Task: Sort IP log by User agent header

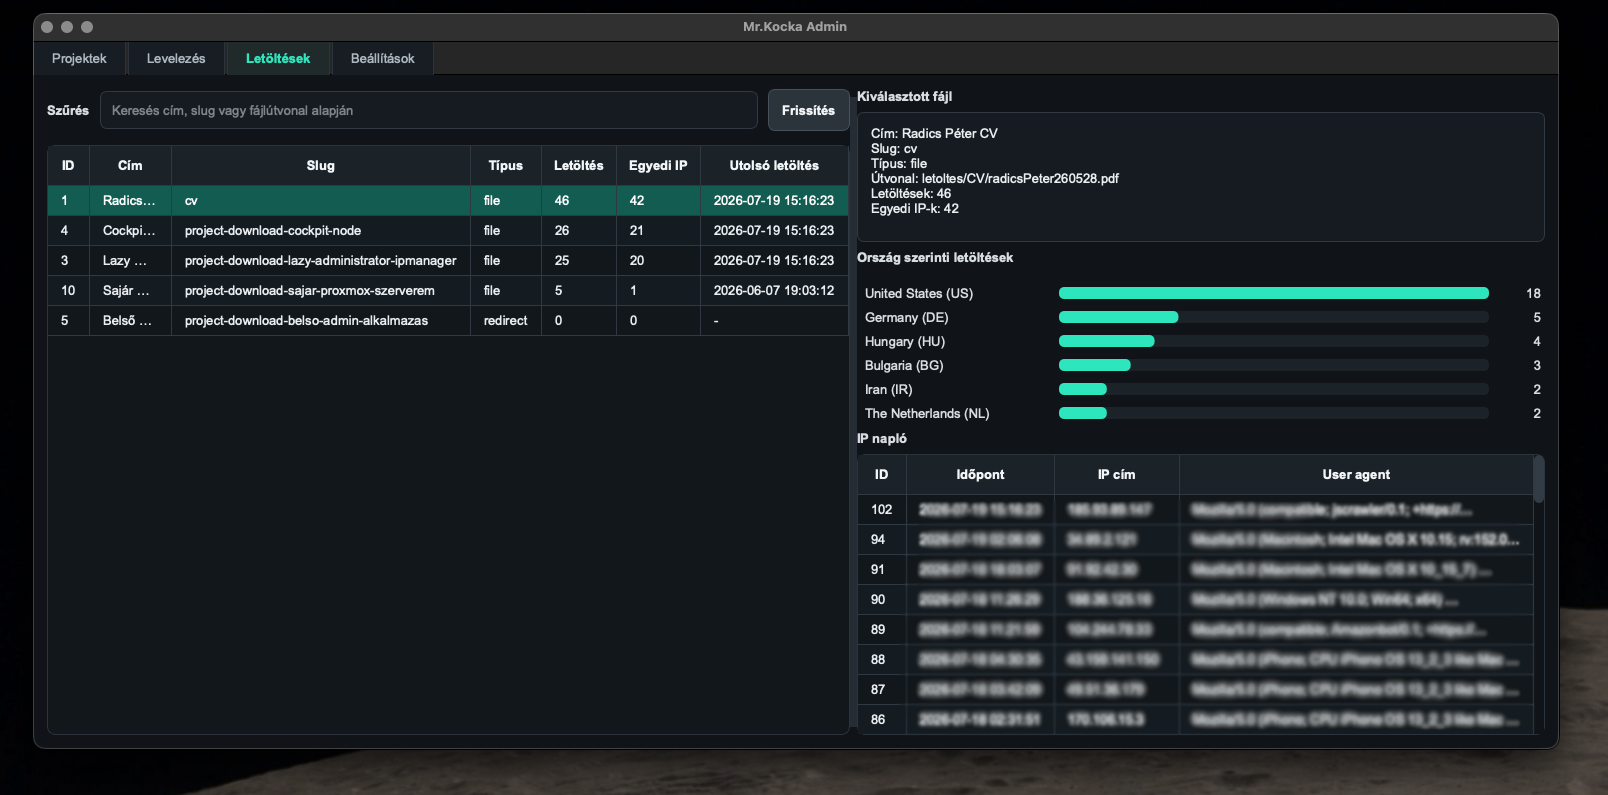Action: pyautogui.click(x=1356, y=475)
